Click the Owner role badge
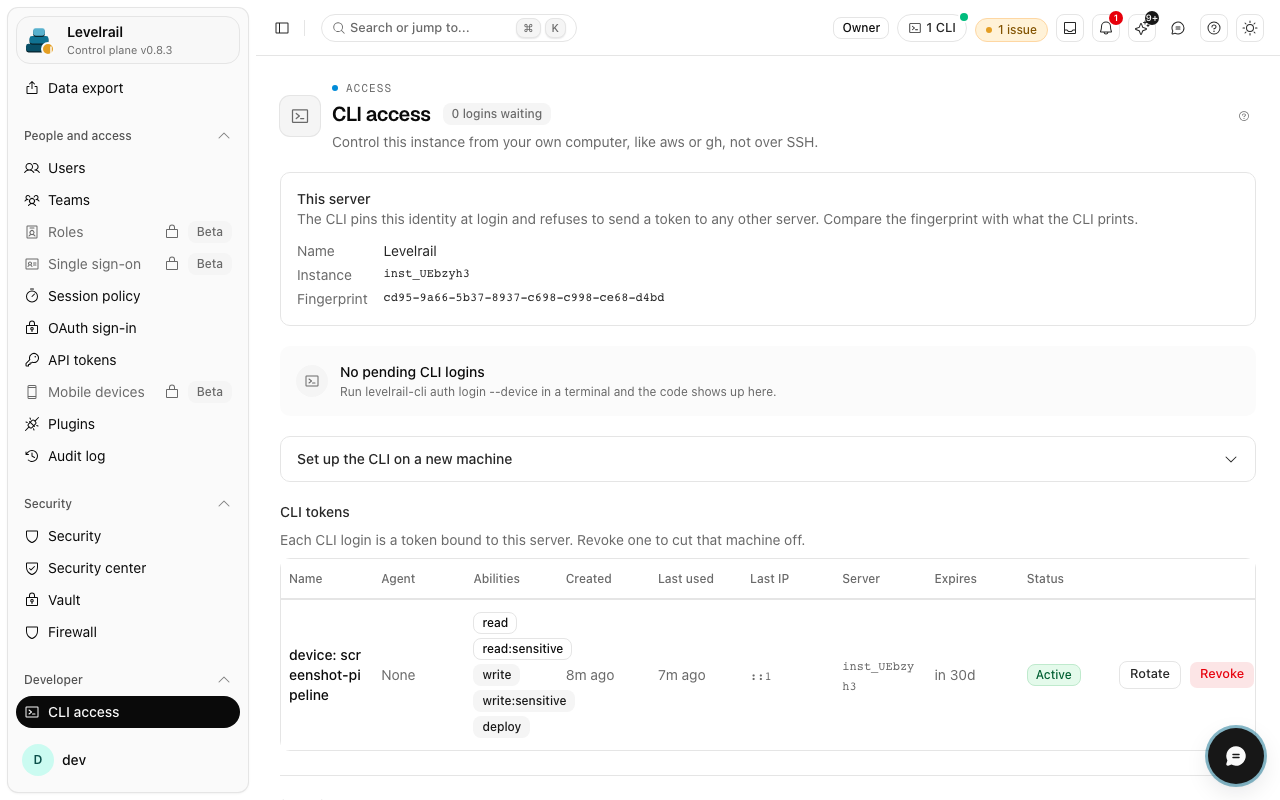Viewport: 1280px width, 800px height. tap(861, 28)
